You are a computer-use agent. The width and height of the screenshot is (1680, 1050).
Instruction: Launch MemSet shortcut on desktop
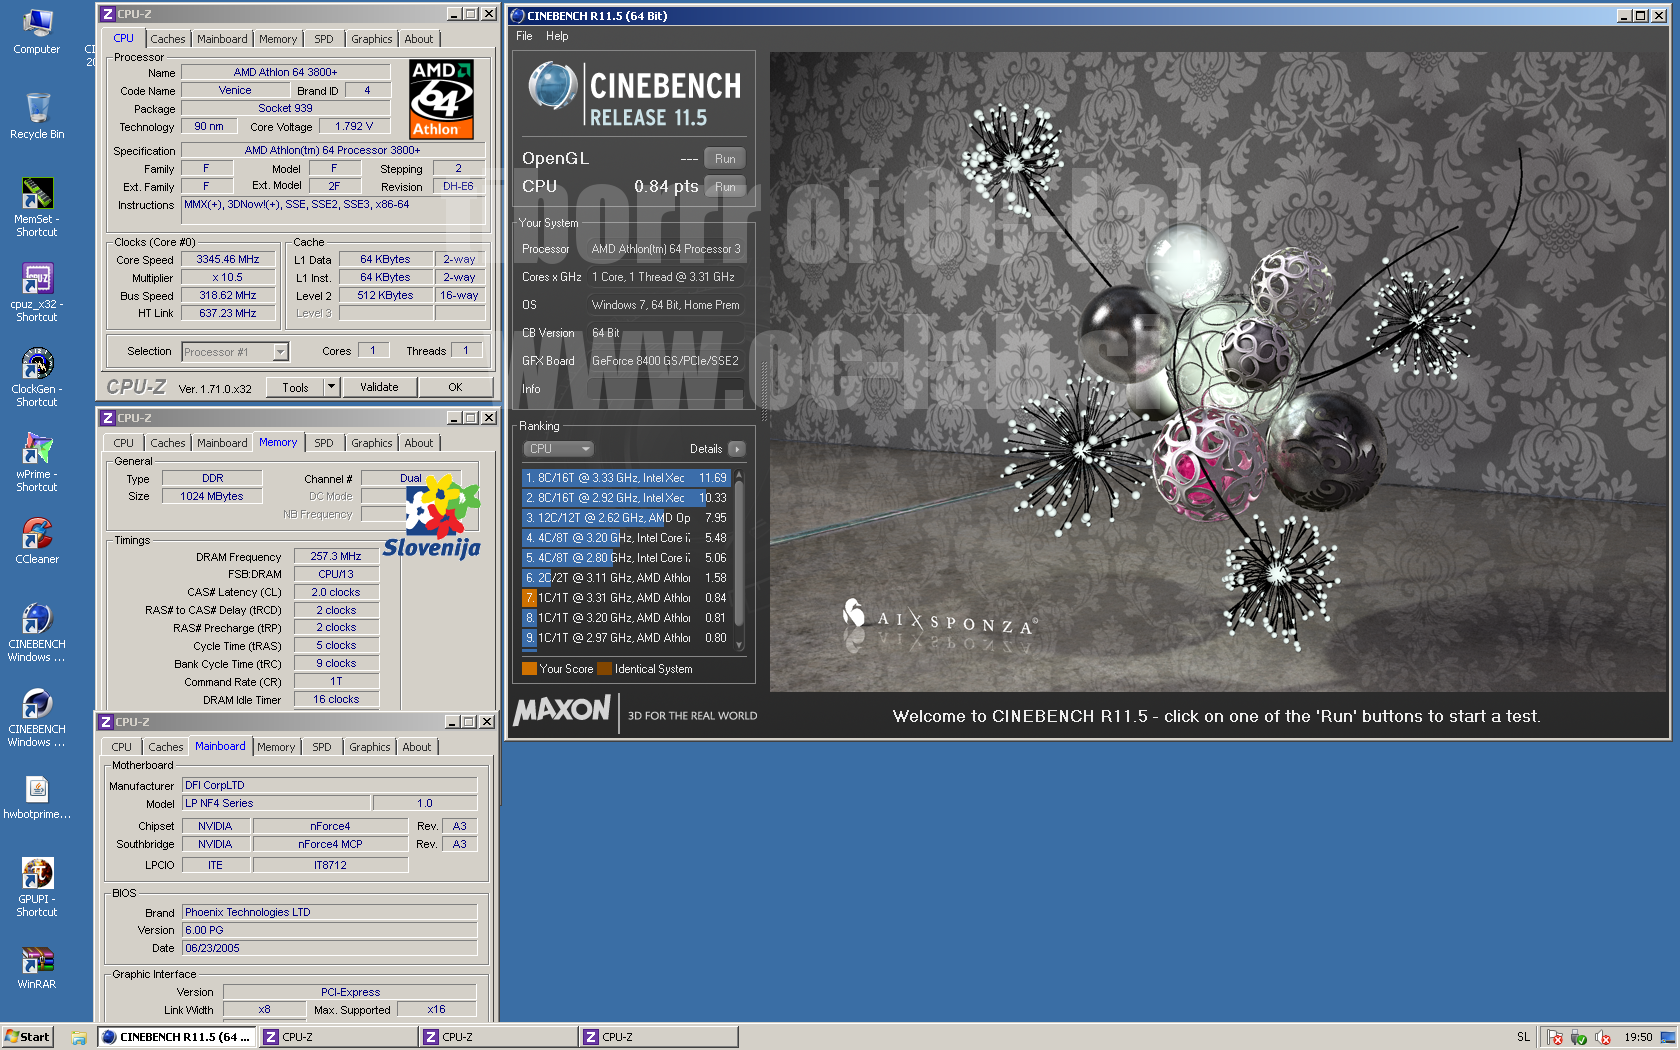pos(37,207)
